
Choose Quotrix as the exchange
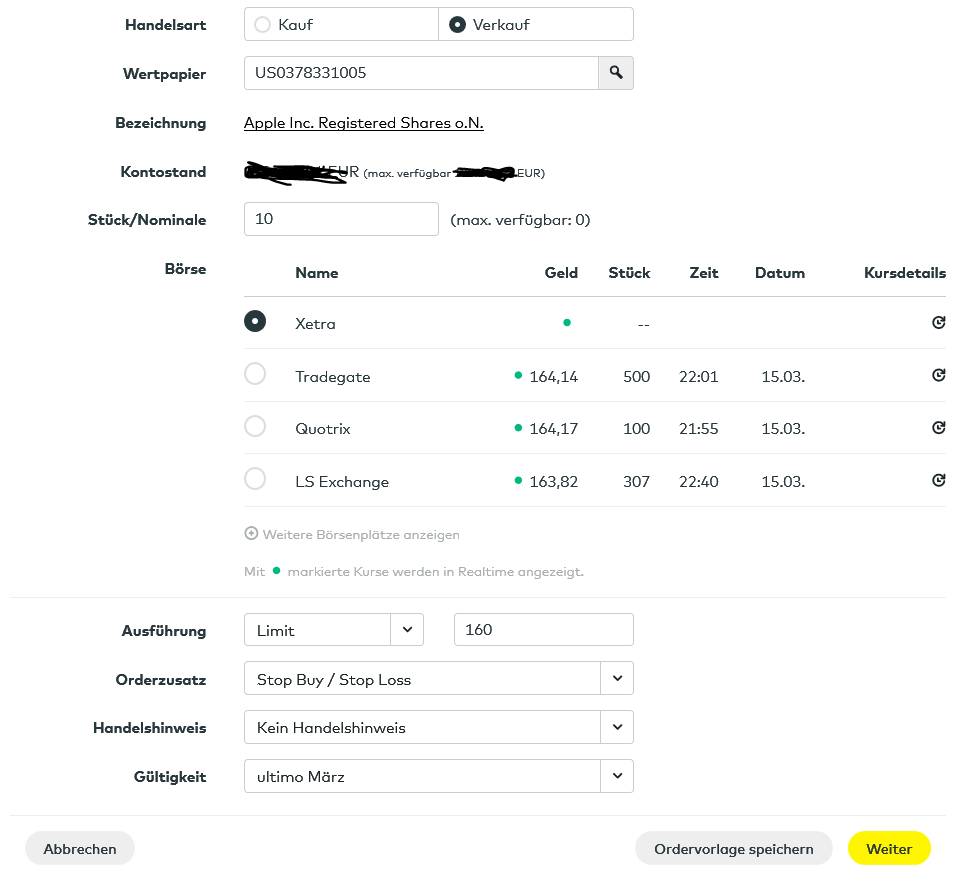[255, 426]
